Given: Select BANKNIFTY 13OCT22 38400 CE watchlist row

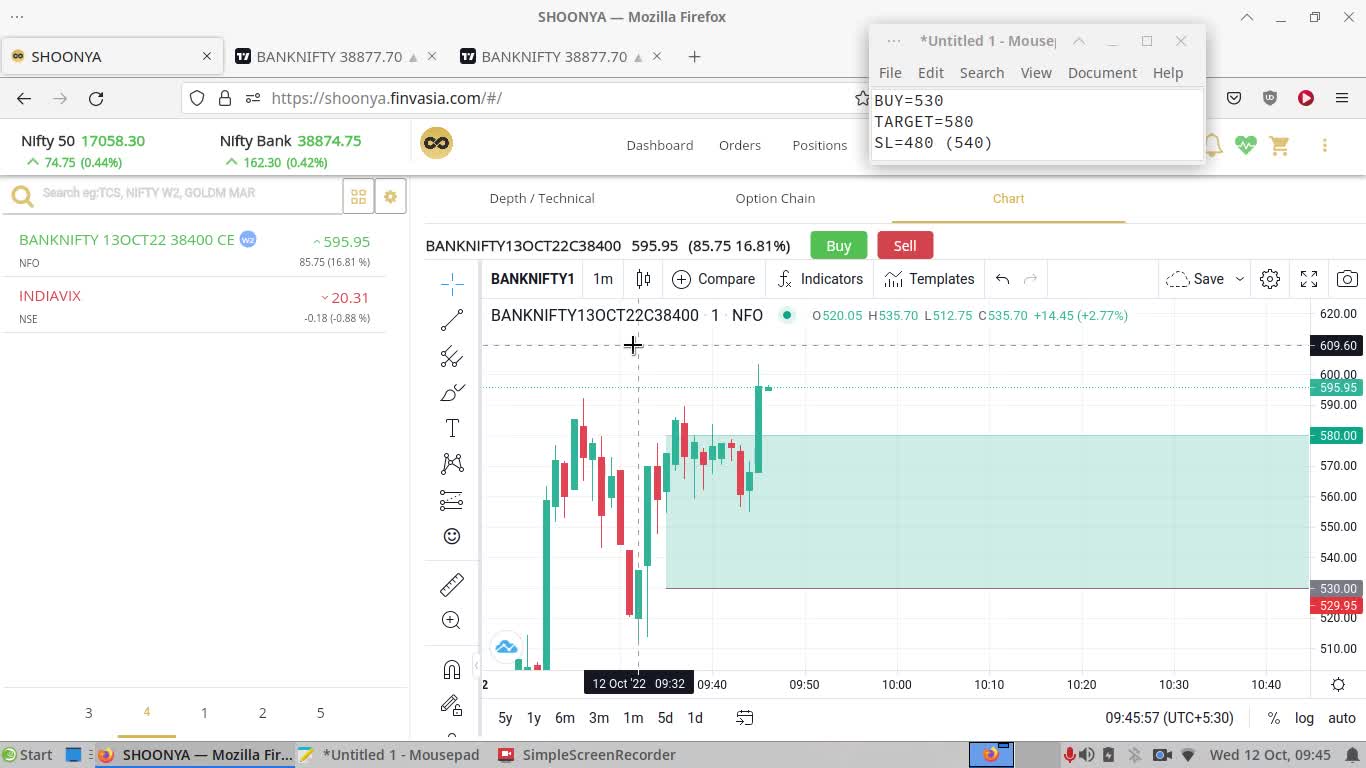Looking at the screenshot, I should pos(195,250).
